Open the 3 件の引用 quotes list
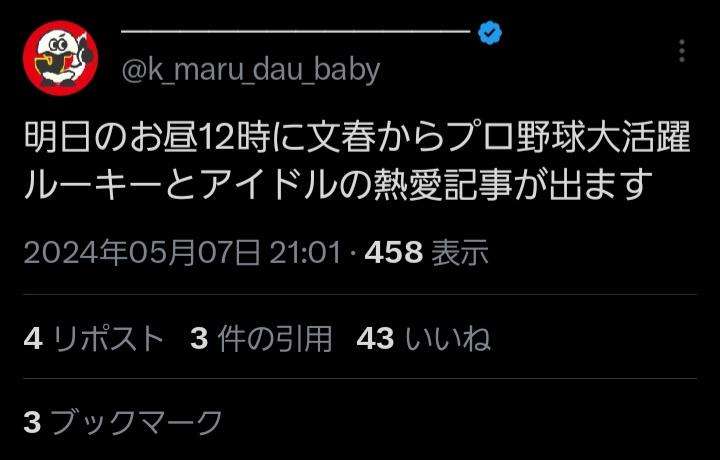 pos(261,339)
